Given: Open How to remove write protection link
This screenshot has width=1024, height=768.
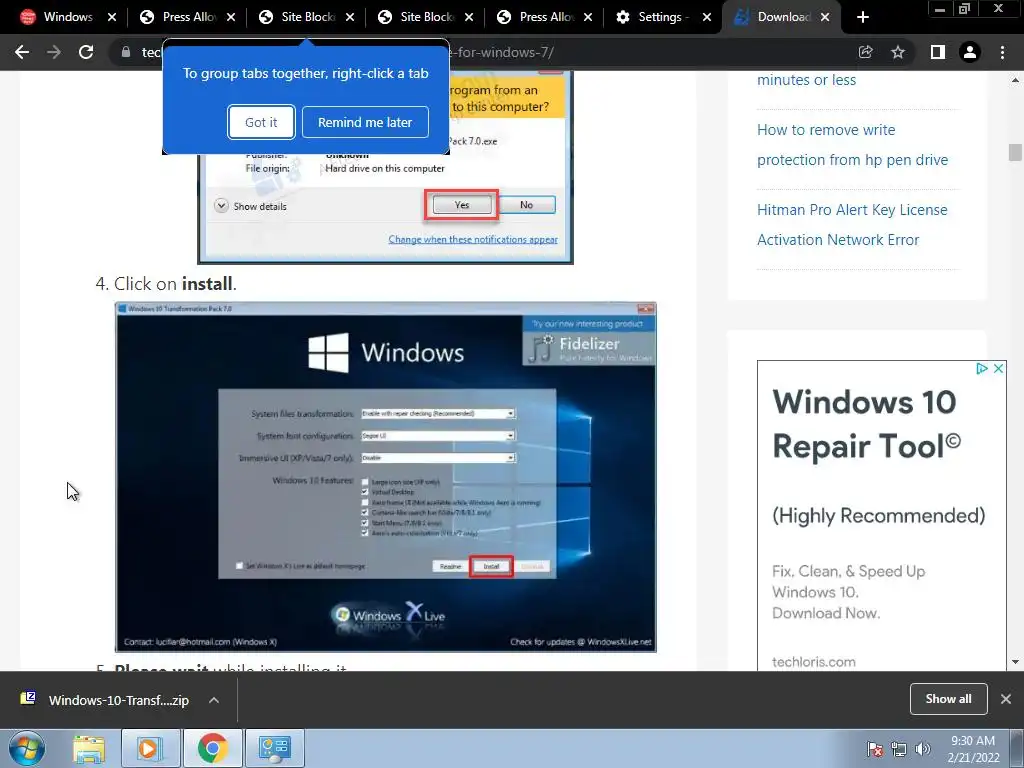Looking at the screenshot, I should click(x=852, y=145).
